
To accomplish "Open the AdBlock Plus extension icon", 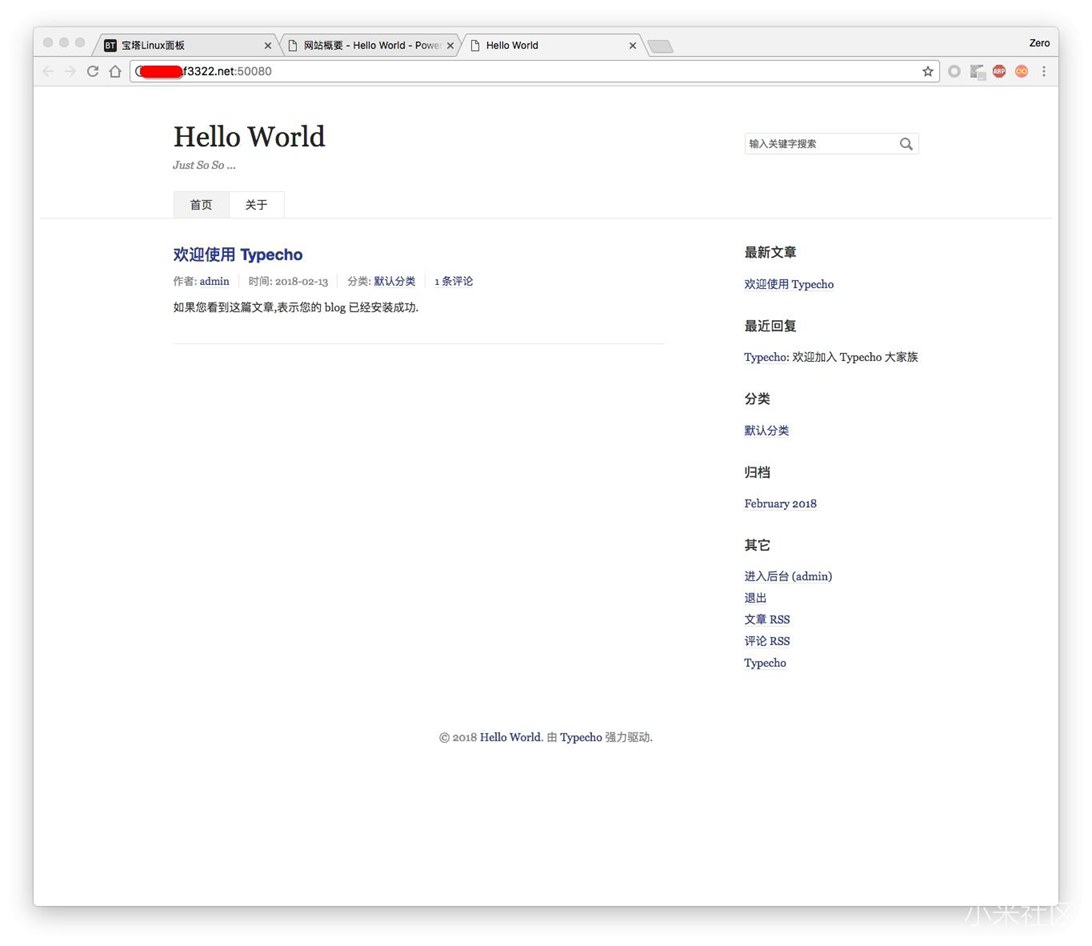I will pos(999,71).
